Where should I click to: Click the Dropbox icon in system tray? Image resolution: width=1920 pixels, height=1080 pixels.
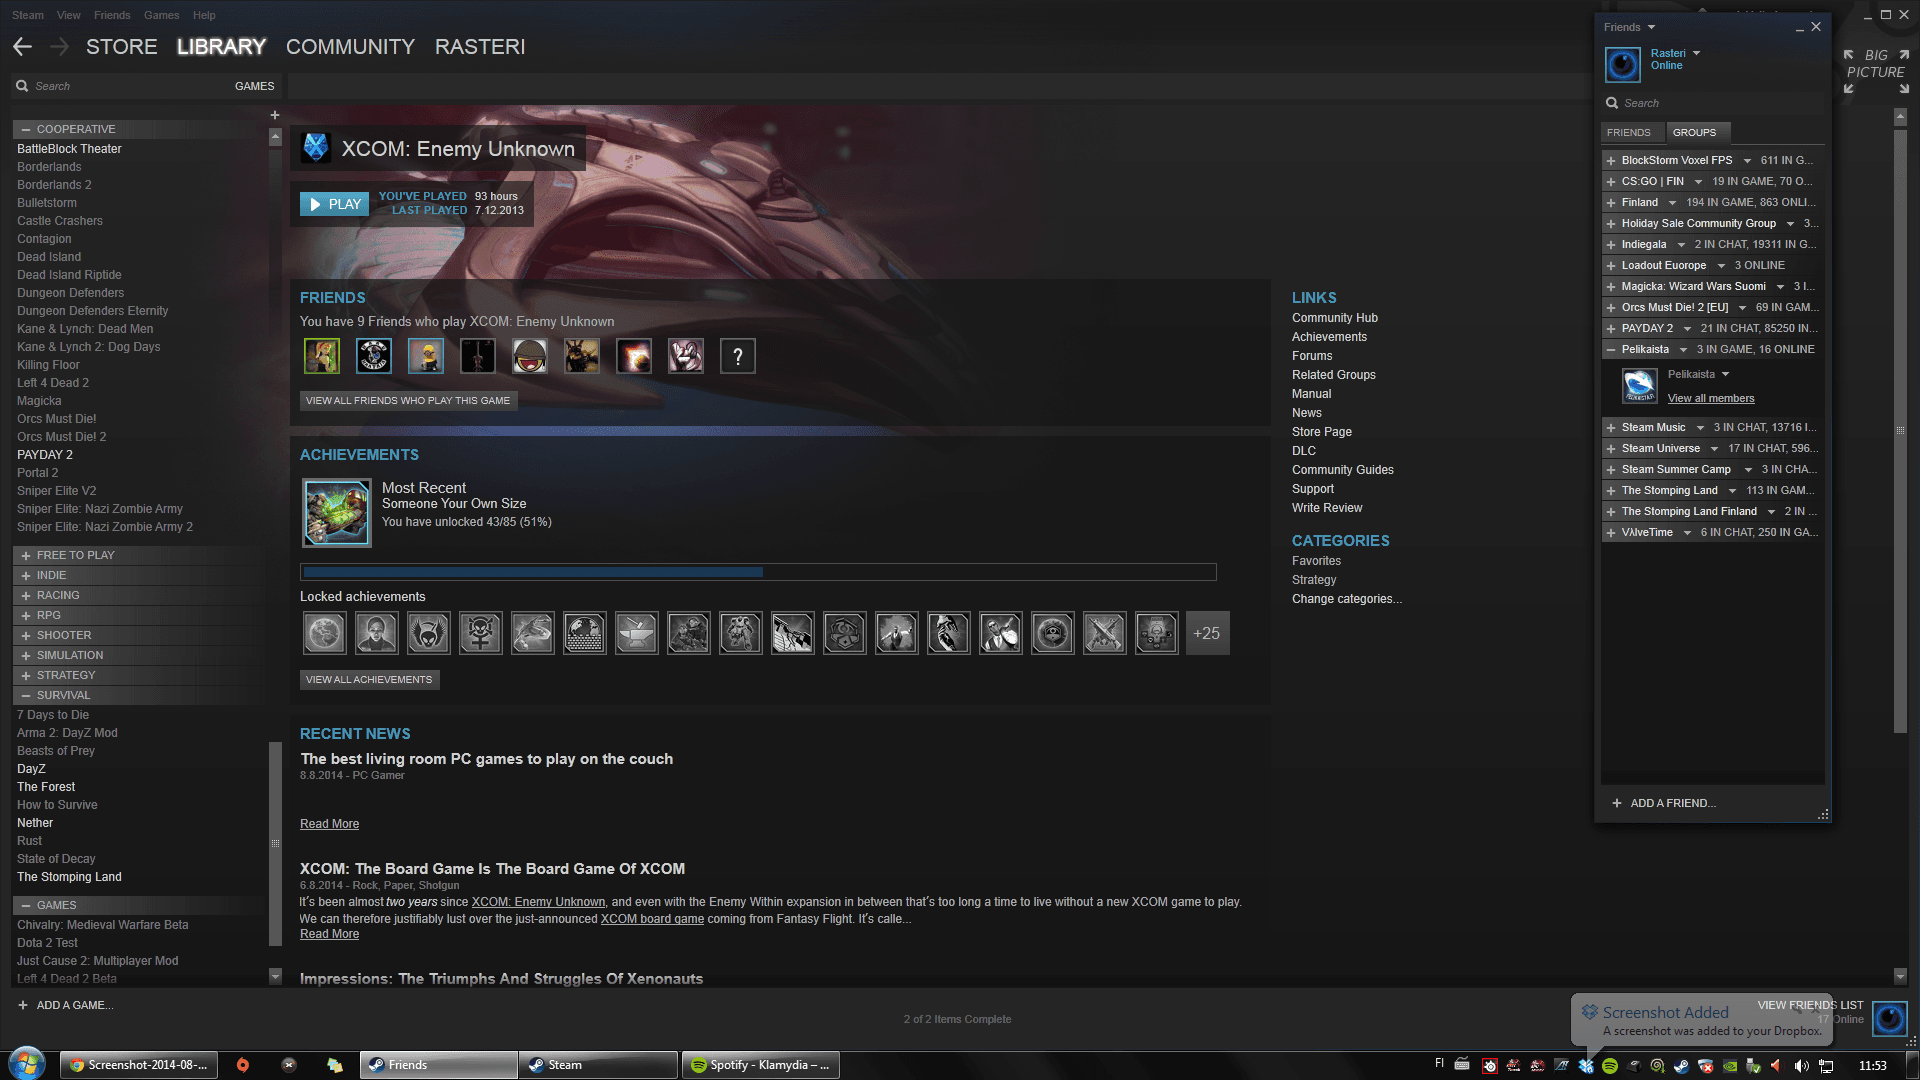tap(1586, 1066)
